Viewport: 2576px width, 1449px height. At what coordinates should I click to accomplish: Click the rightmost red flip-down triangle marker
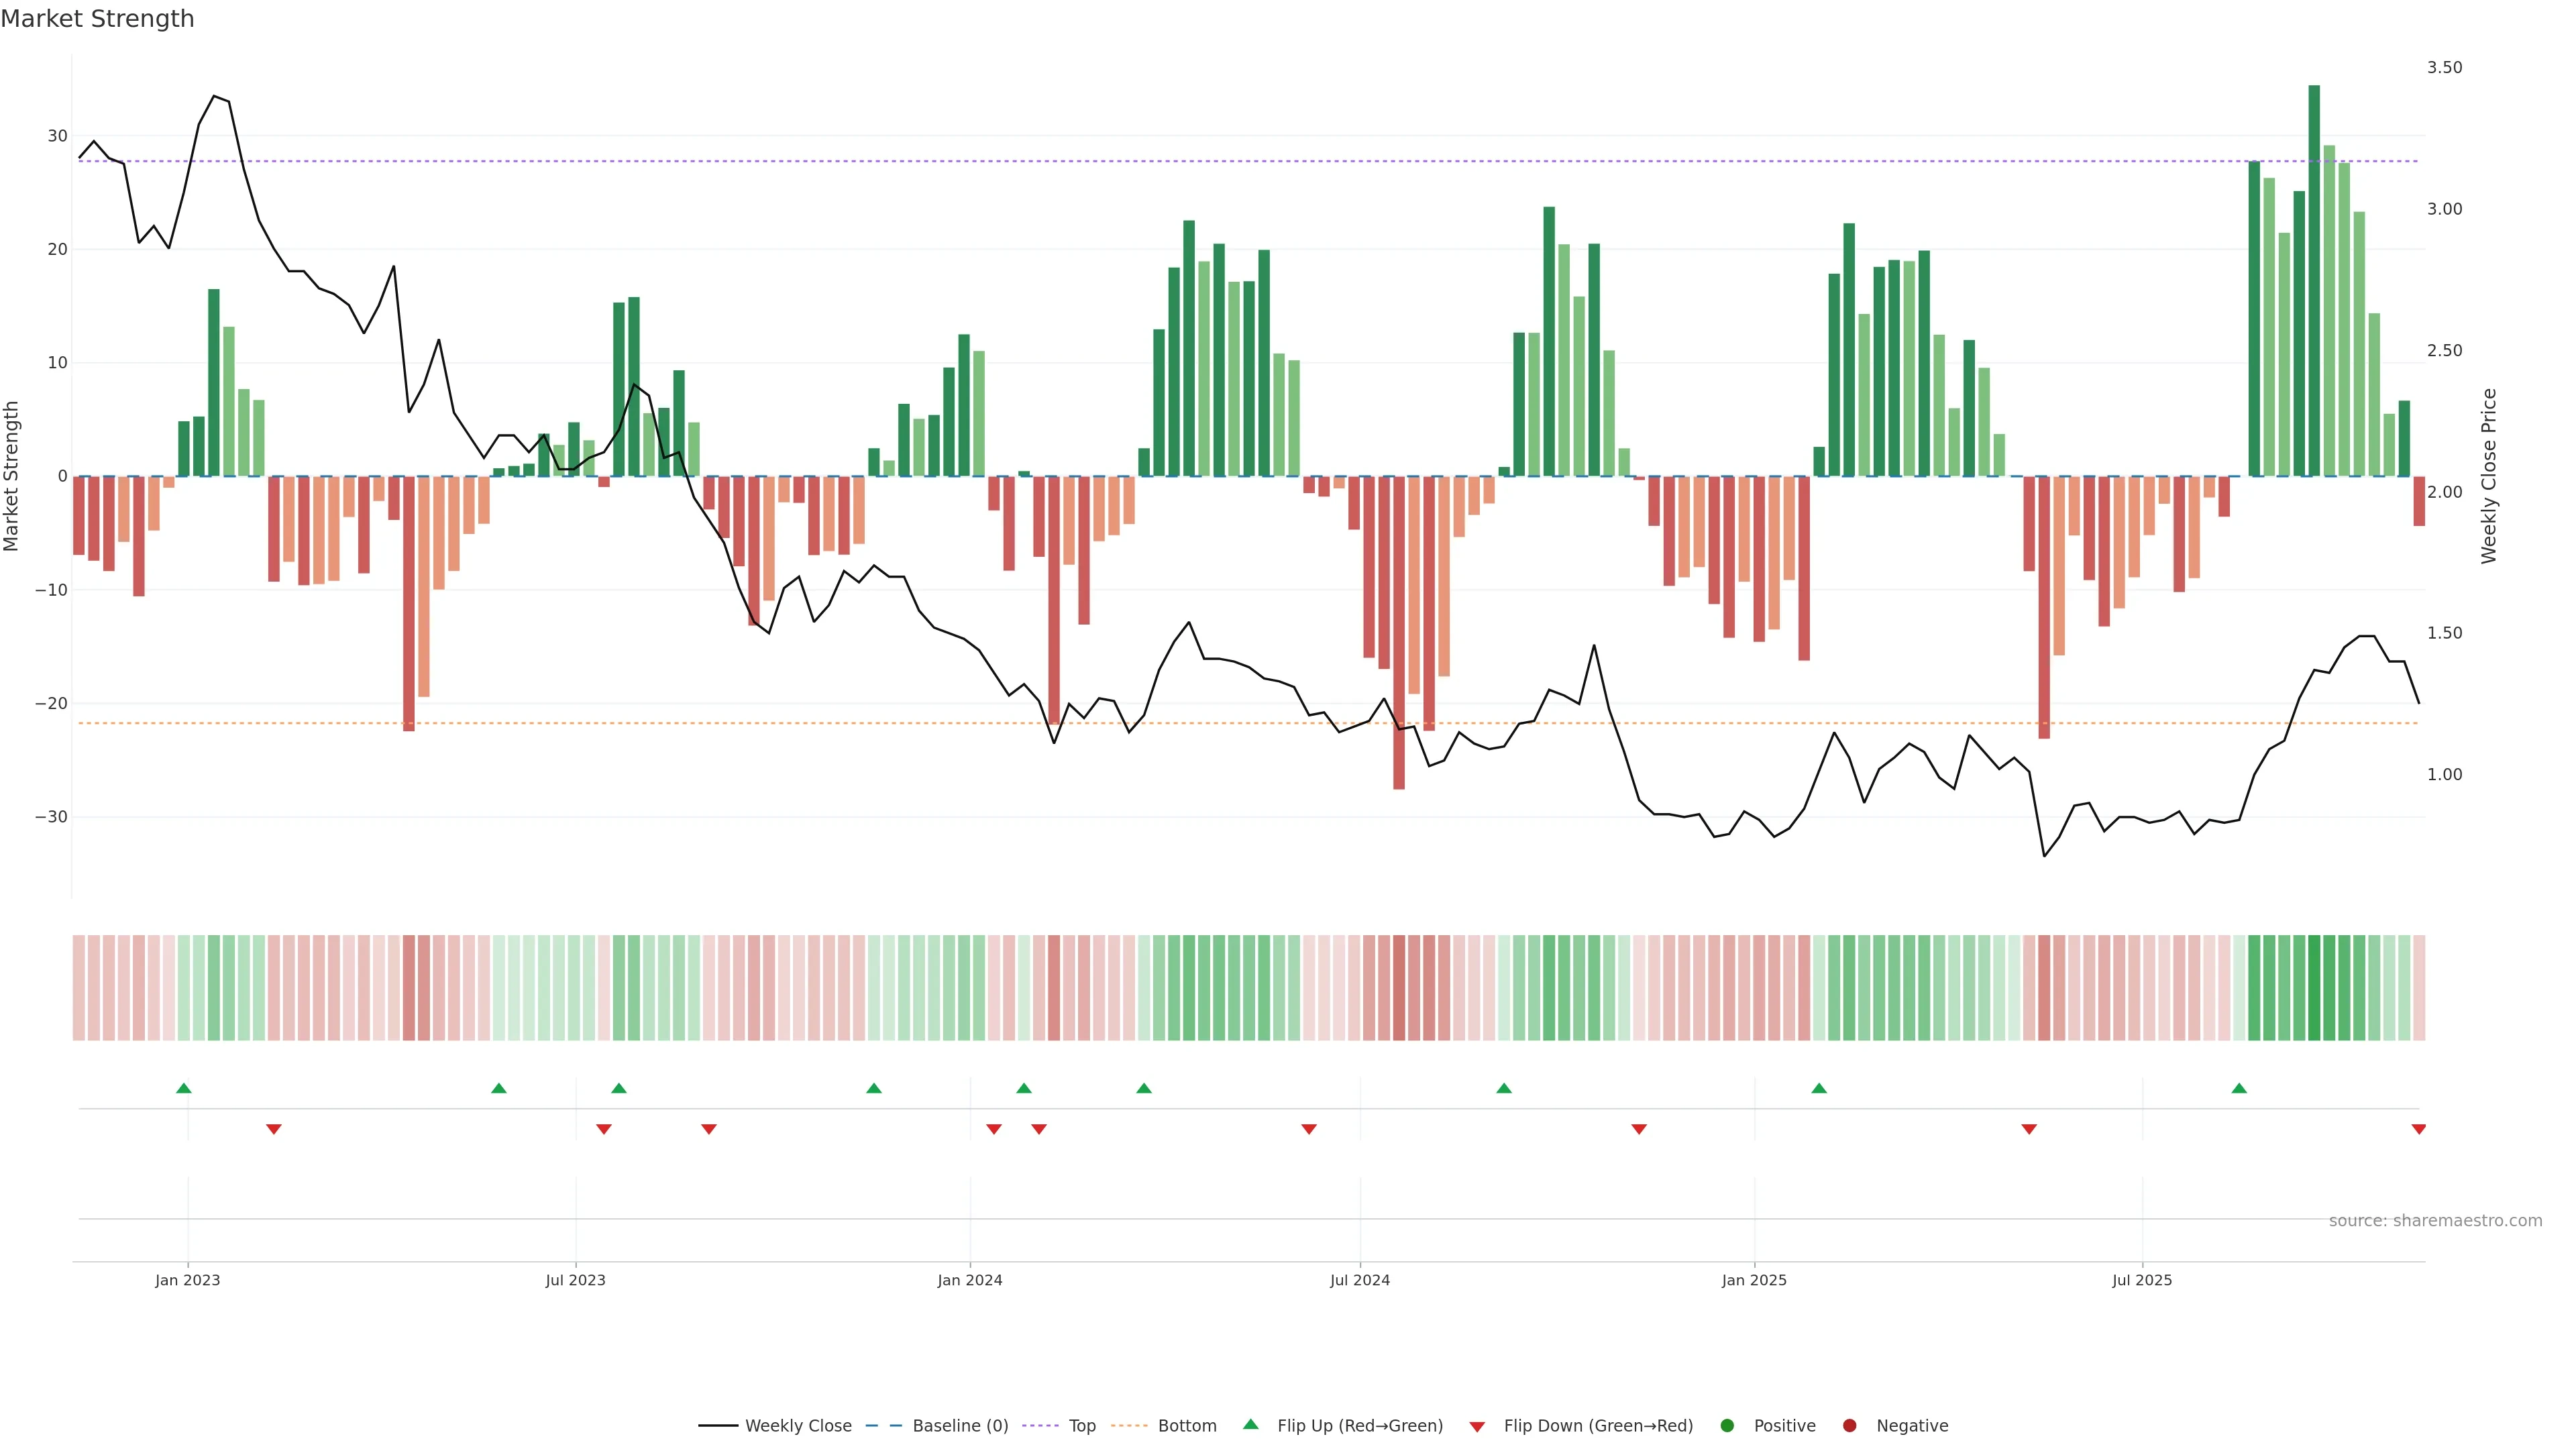pos(2418,1129)
